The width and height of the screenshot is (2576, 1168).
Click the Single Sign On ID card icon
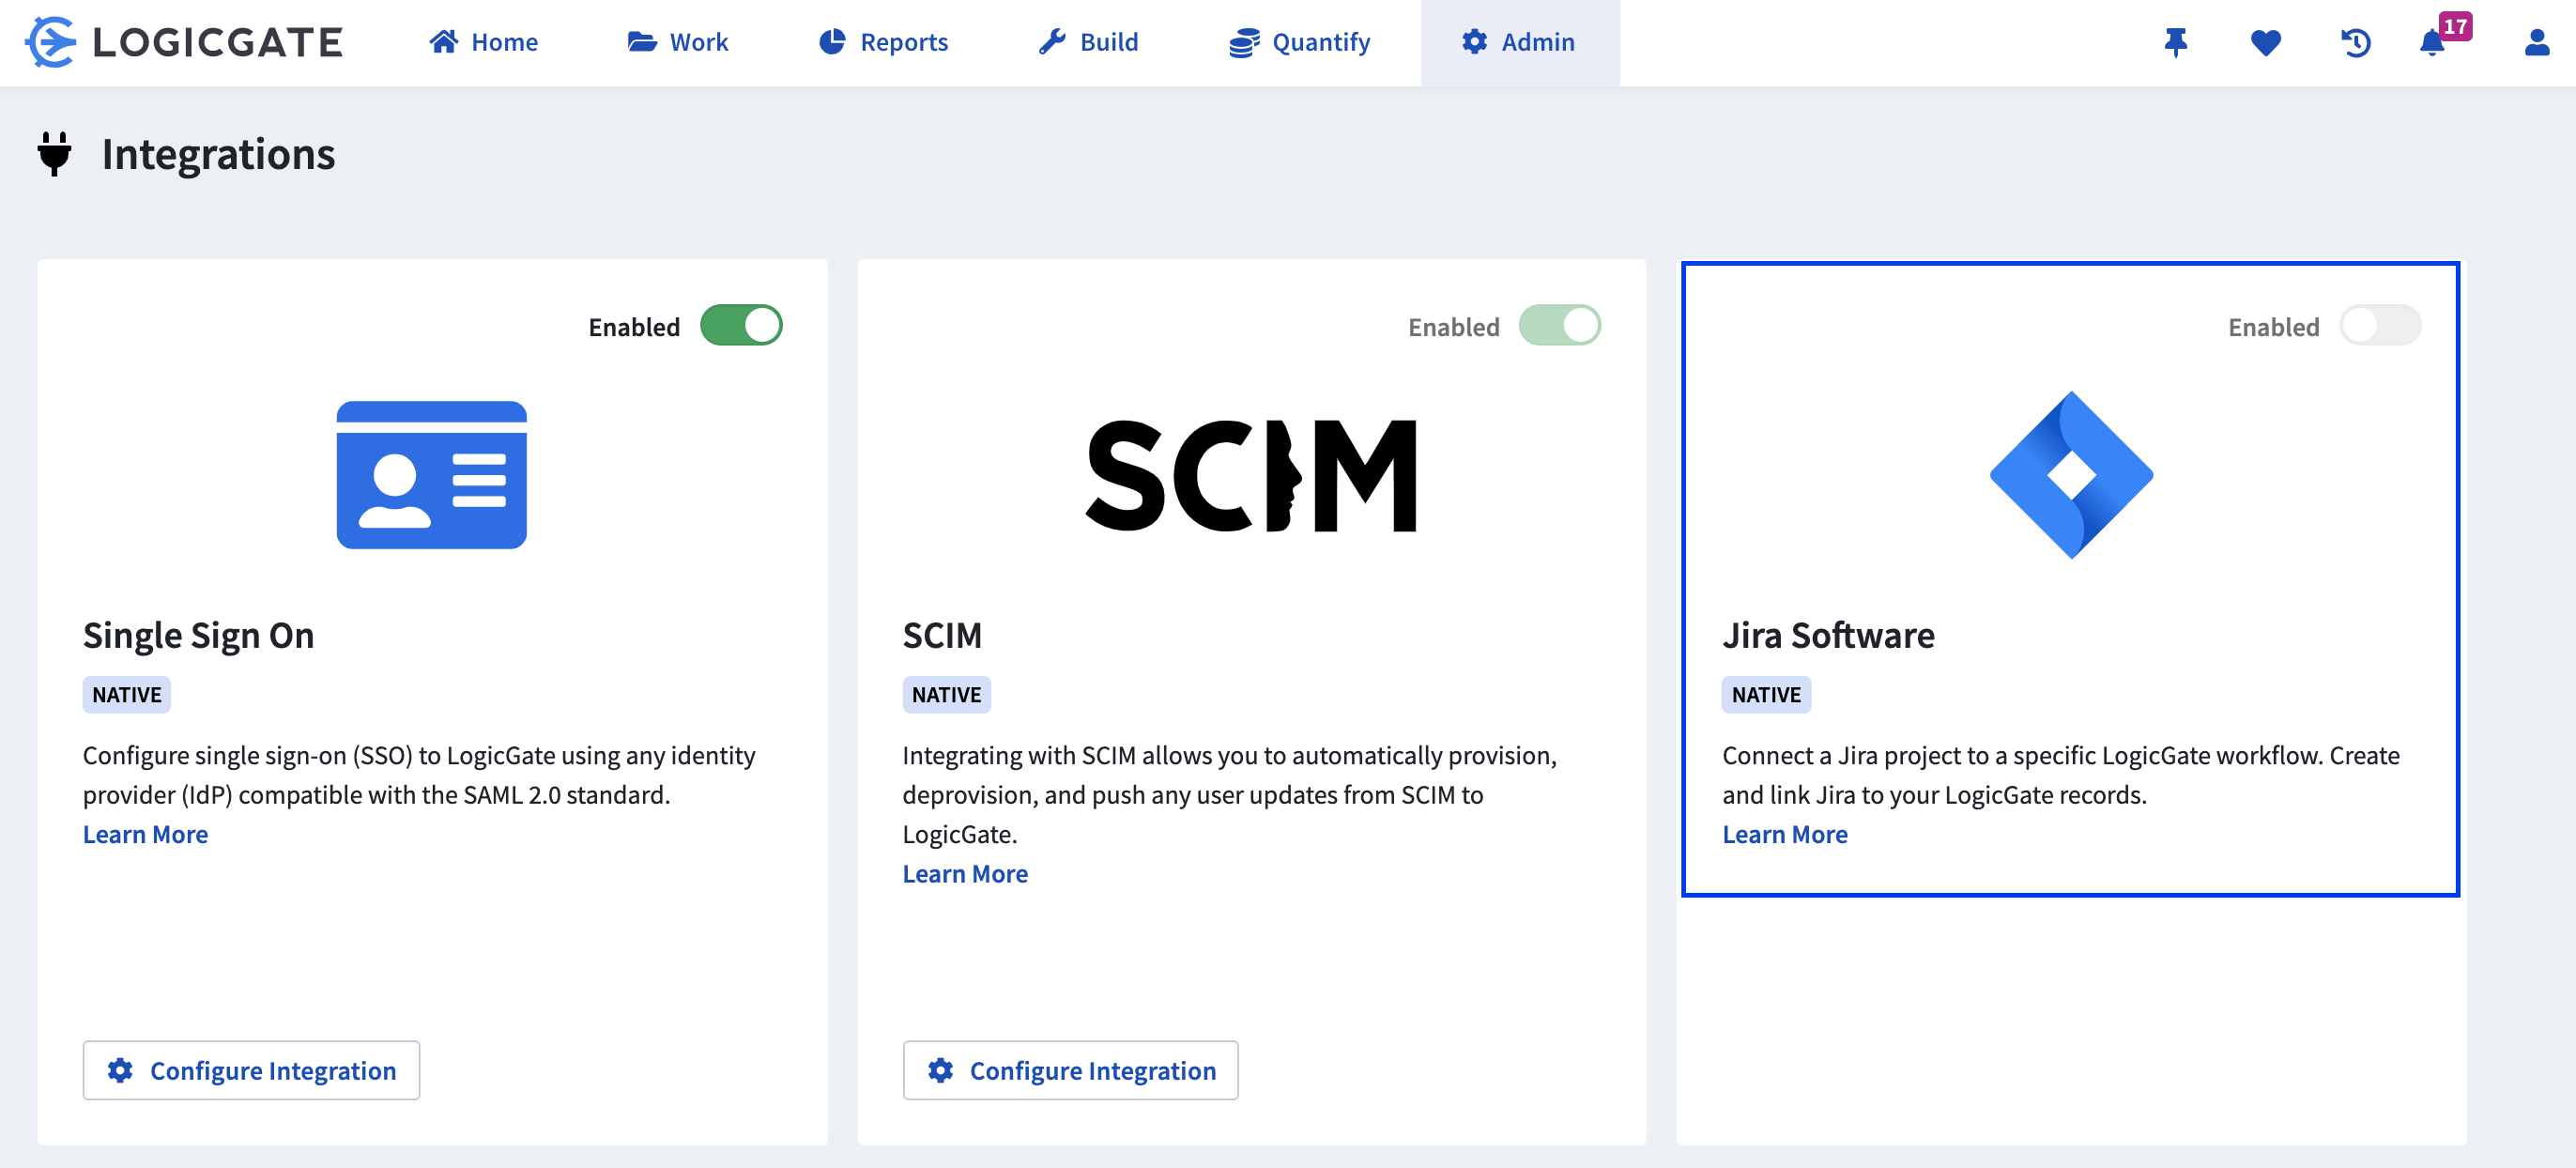[431, 475]
